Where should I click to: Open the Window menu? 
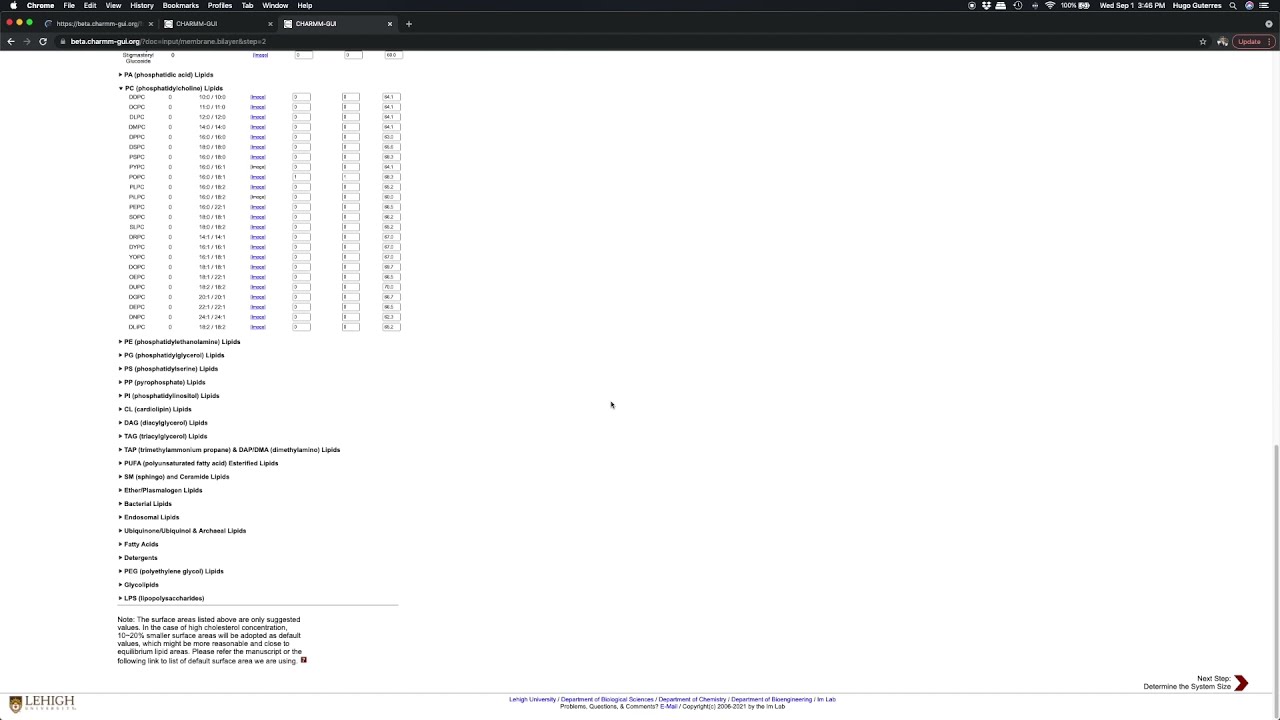point(275,5)
